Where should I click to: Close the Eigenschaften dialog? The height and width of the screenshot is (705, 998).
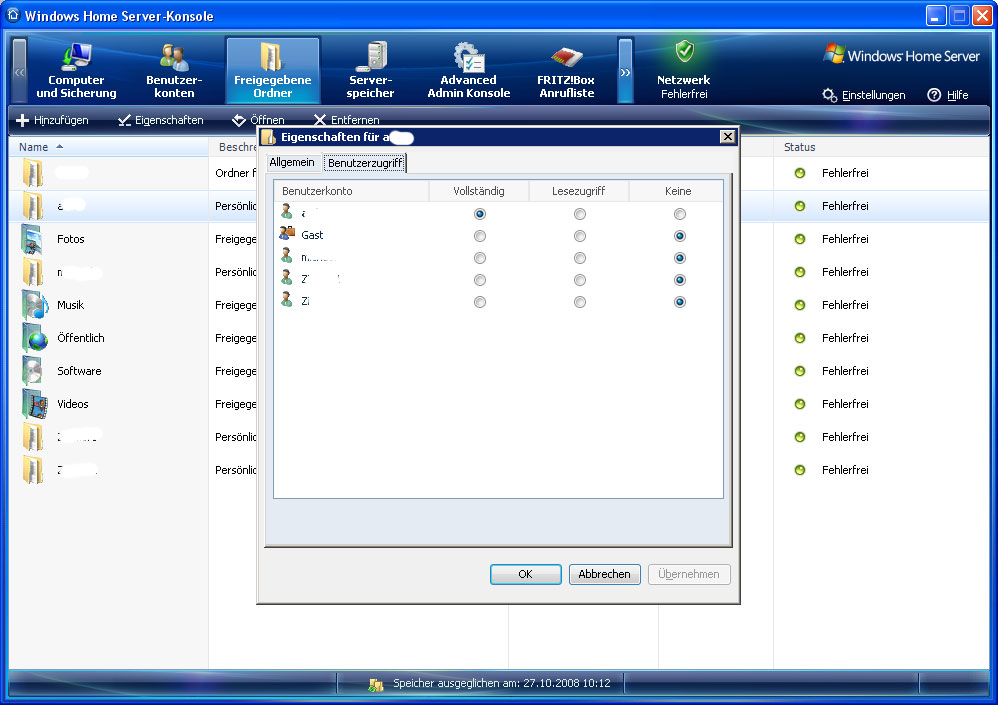point(727,137)
